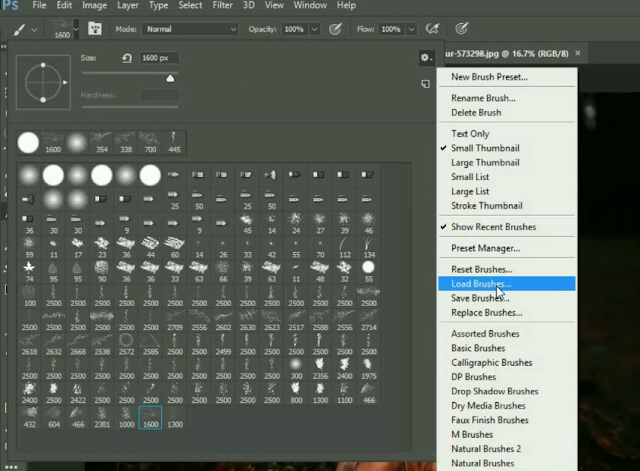Viewport: 640px width, 471px height.
Task: Select the Brush tool preset icon
Action: 19,29
